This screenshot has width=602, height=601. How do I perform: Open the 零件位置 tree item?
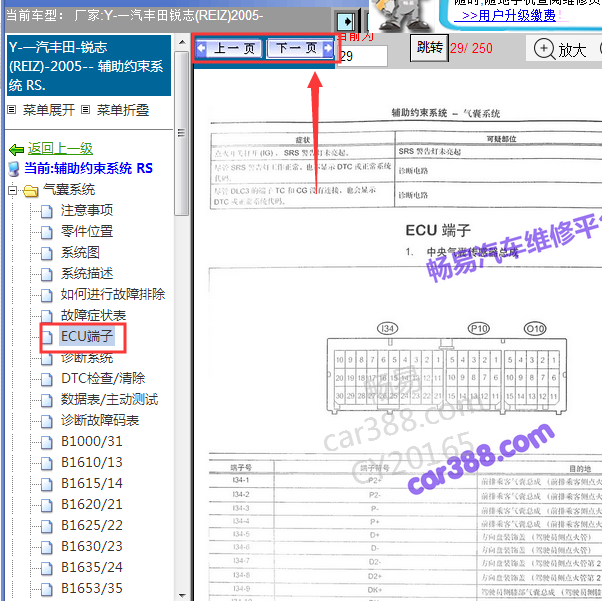[x=87, y=232]
